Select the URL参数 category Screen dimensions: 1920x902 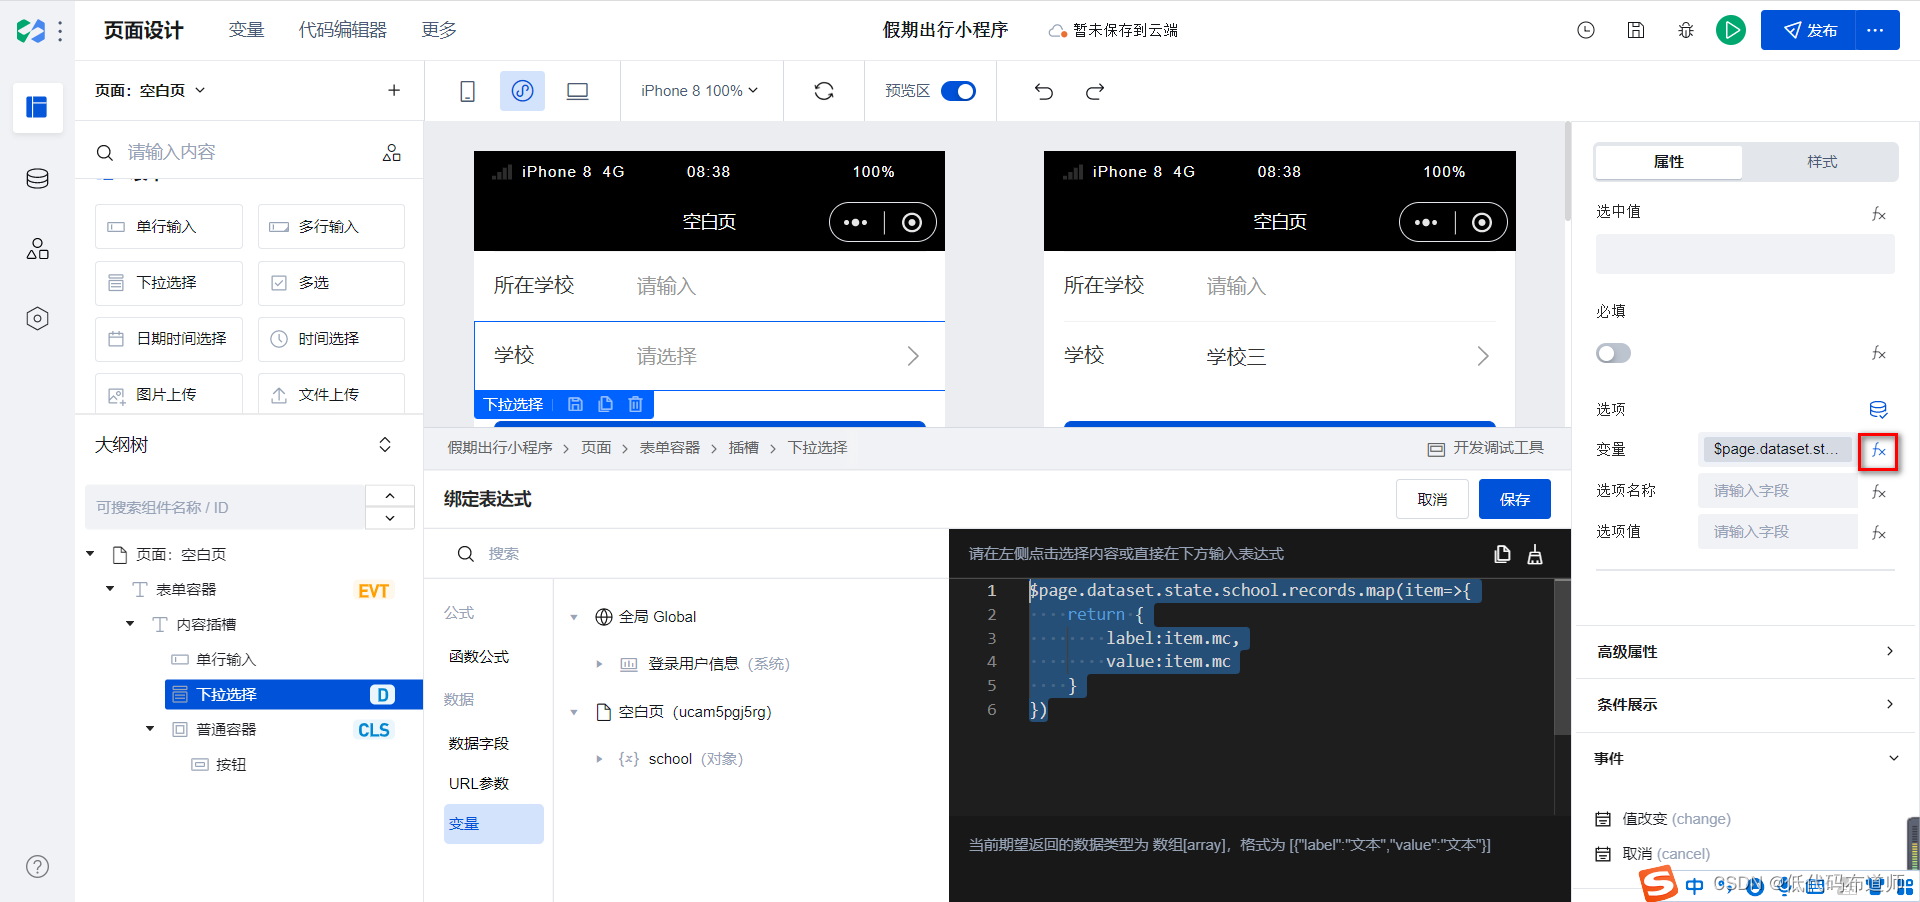479,783
